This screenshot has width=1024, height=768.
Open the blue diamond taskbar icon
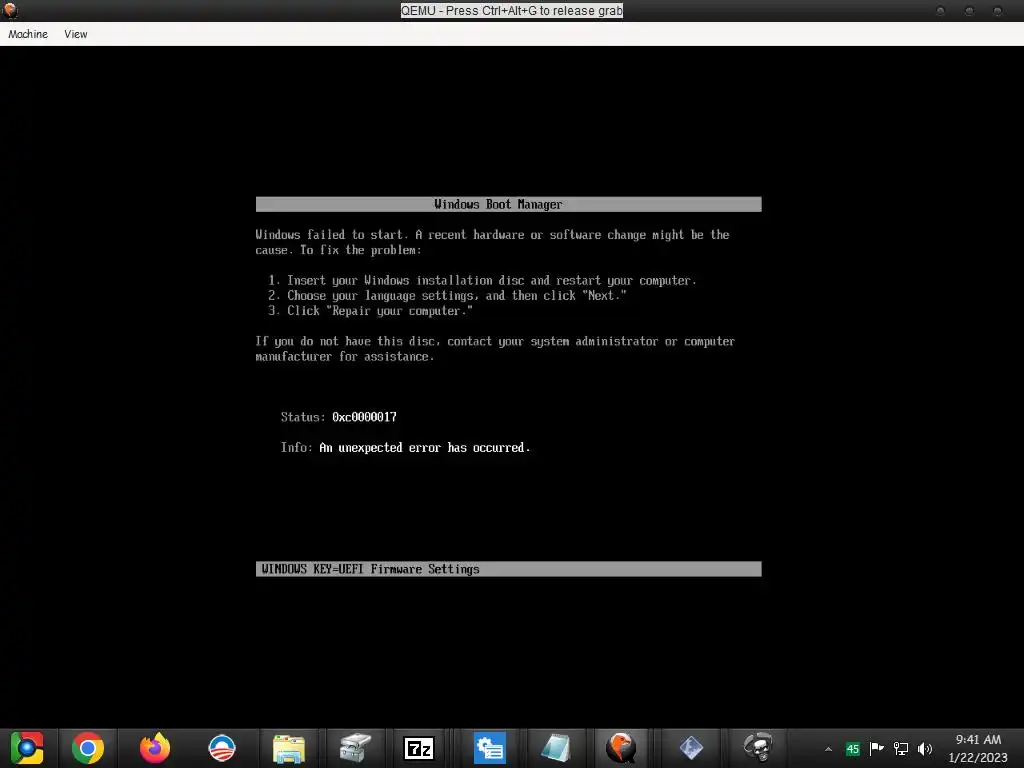(691, 748)
